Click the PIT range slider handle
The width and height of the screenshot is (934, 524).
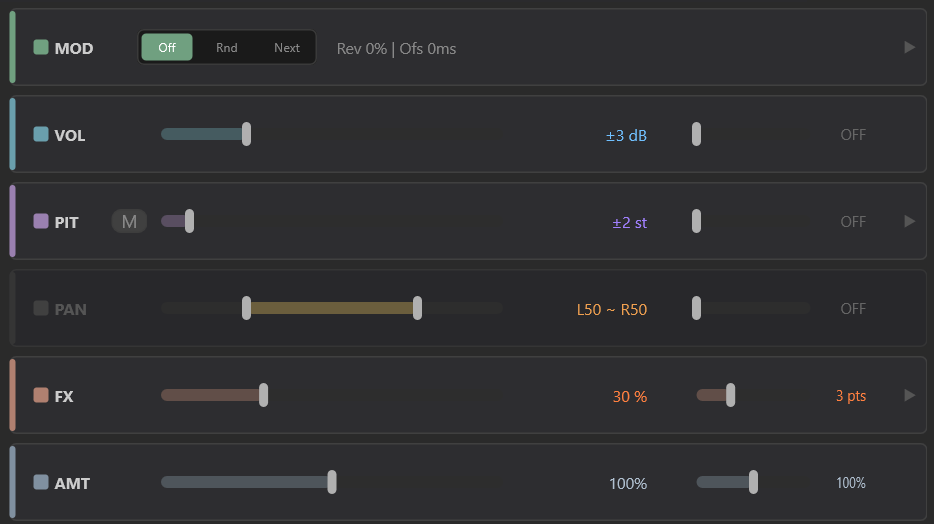[x=189, y=221]
